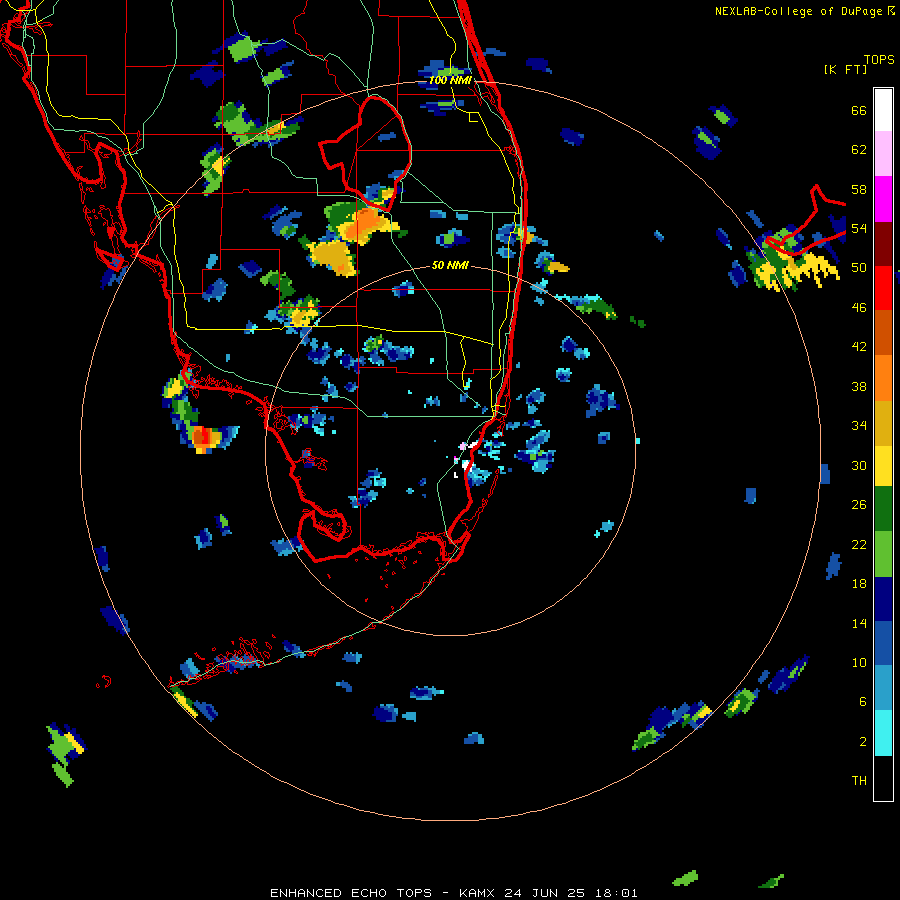Click the 50 legend value
The image size is (900, 900).
pyautogui.click(x=859, y=269)
